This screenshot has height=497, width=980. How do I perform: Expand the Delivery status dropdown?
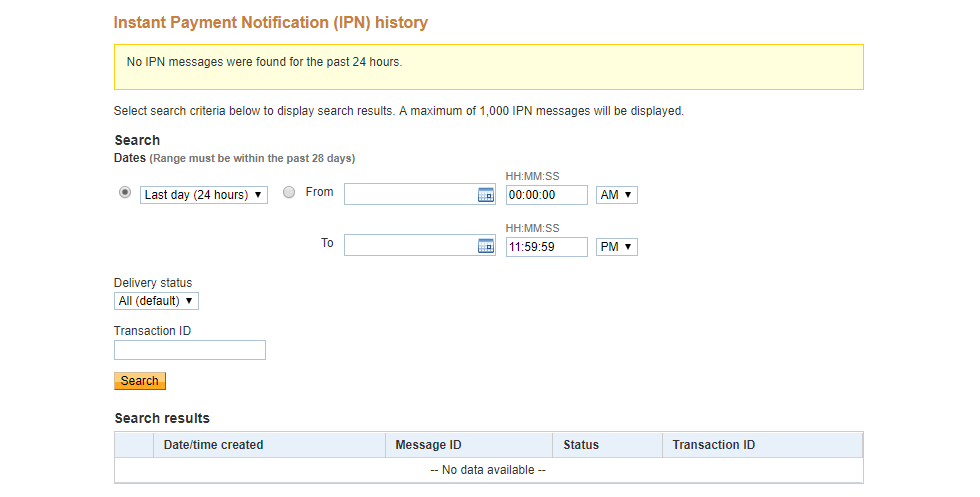click(x=156, y=301)
